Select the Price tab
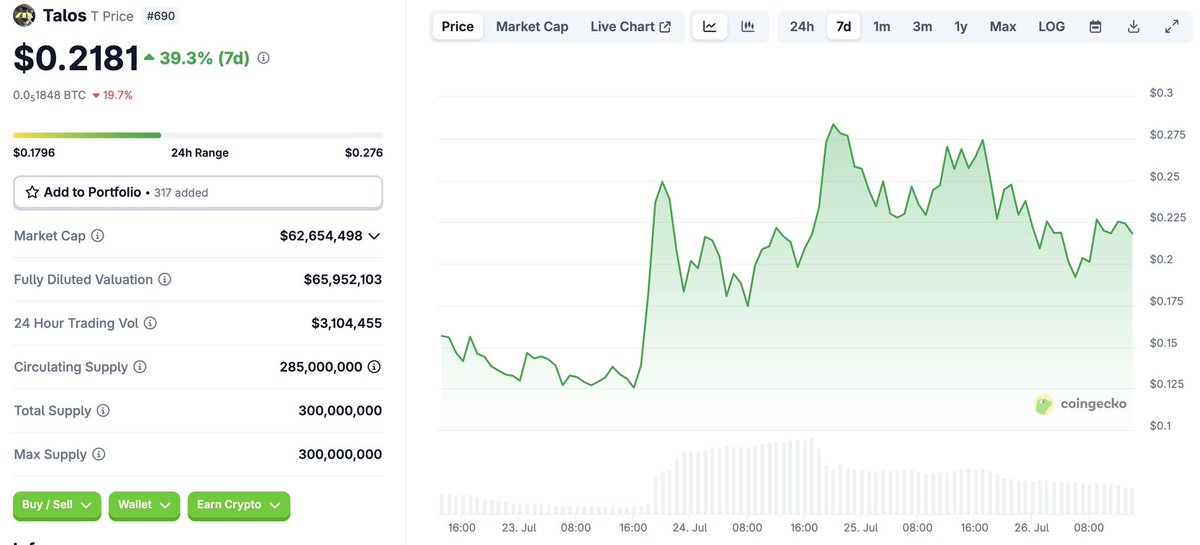1200x545 pixels. pyautogui.click(x=458, y=27)
